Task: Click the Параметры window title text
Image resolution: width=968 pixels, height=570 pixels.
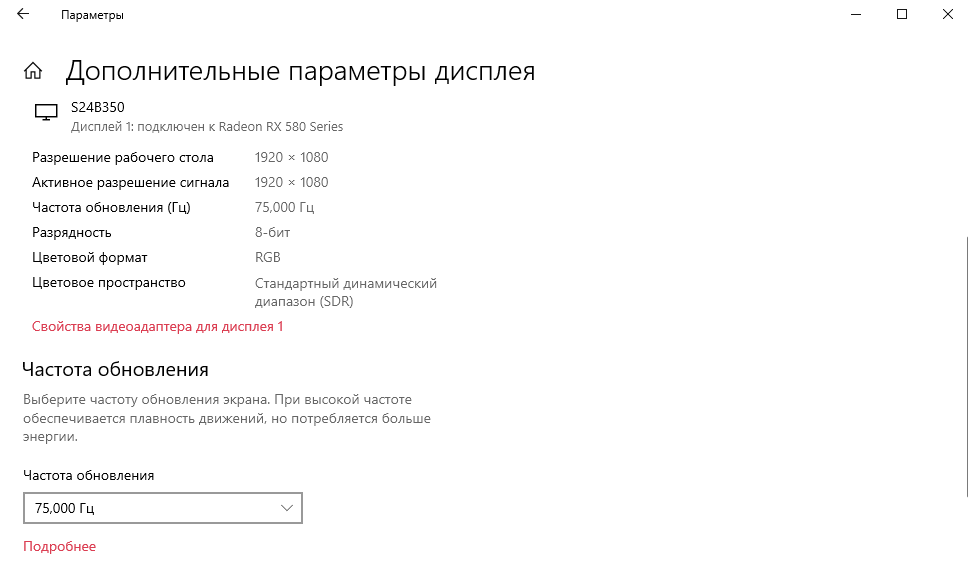Action: pyautogui.click(x=92, y=15)
